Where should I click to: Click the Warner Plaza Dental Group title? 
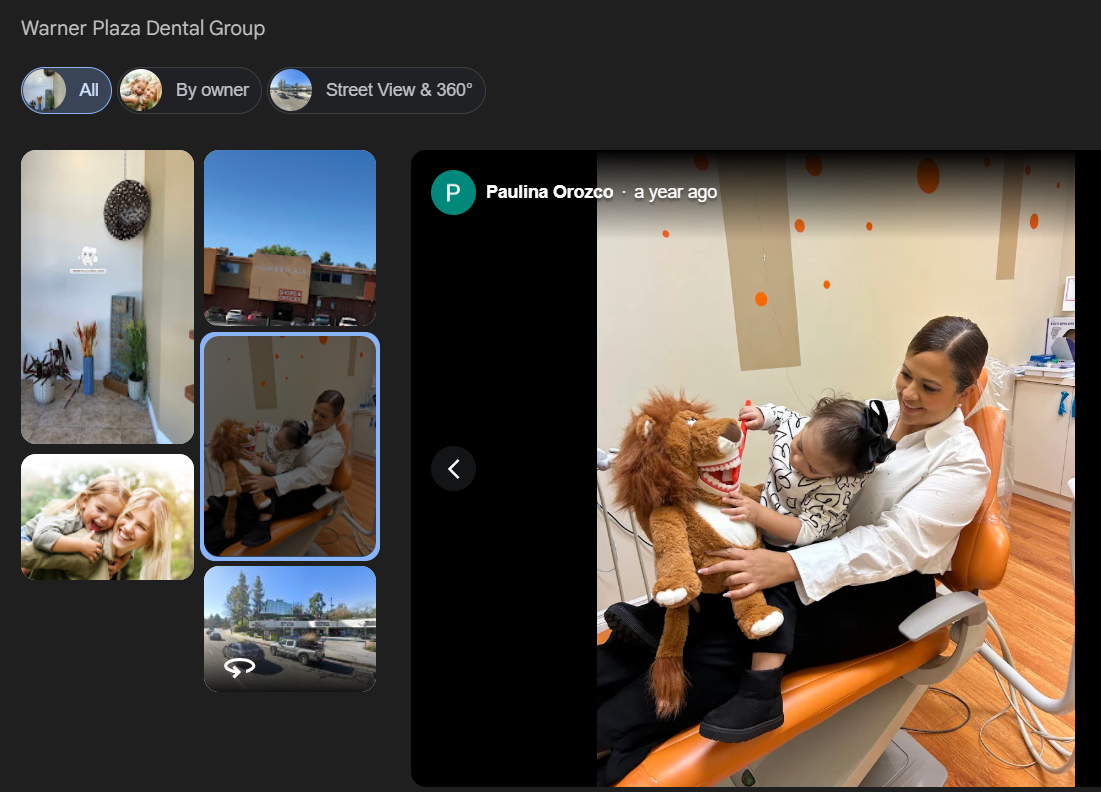click(x=143, y=28)
